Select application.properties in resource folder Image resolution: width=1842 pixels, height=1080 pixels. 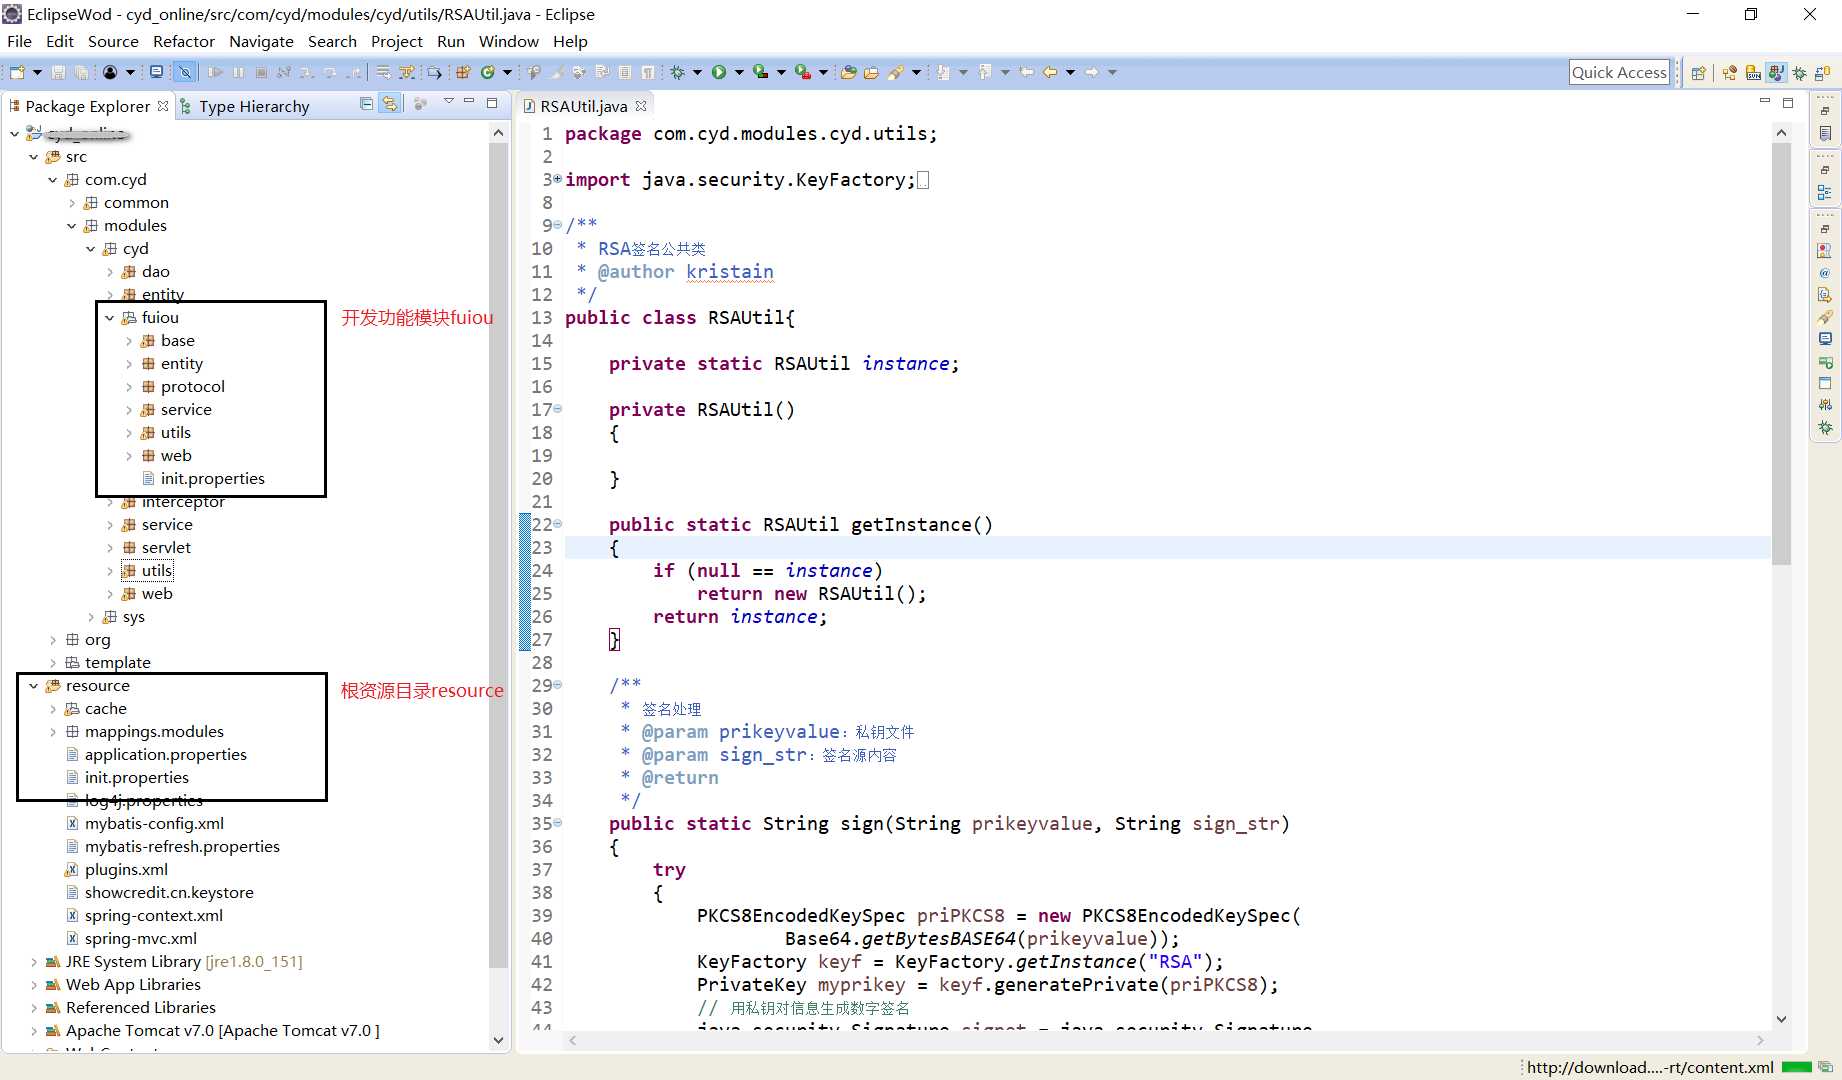(x=165, y=754)
